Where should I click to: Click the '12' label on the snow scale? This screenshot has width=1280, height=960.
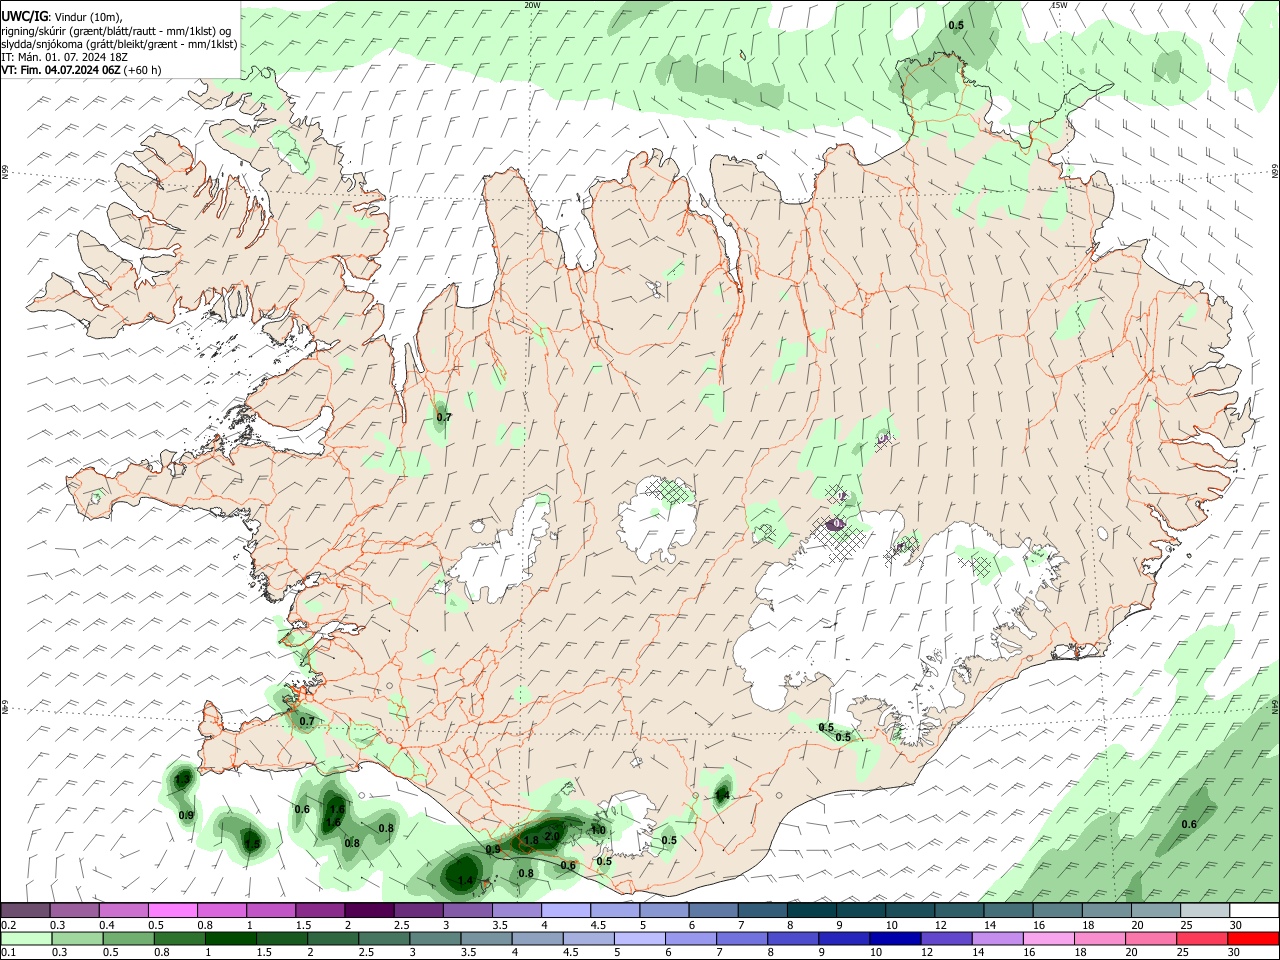tap(941, 925)
